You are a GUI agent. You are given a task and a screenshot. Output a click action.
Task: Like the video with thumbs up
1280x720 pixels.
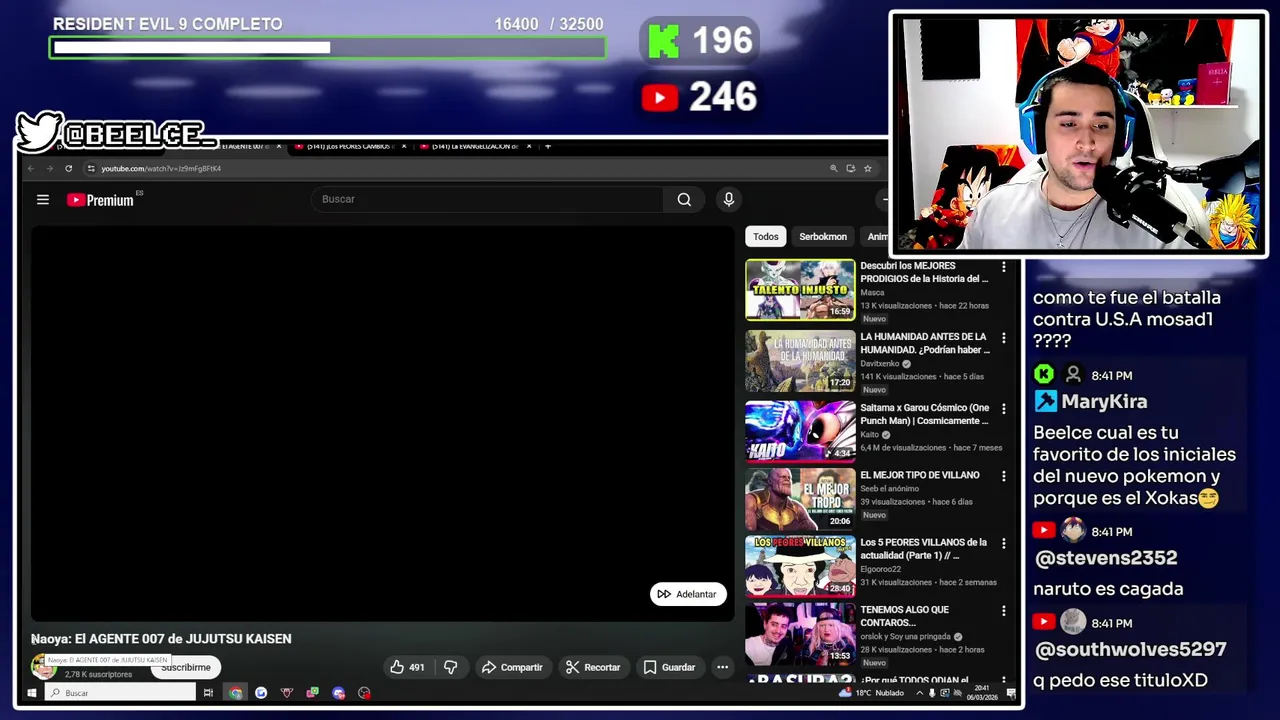tap(408, 667)
